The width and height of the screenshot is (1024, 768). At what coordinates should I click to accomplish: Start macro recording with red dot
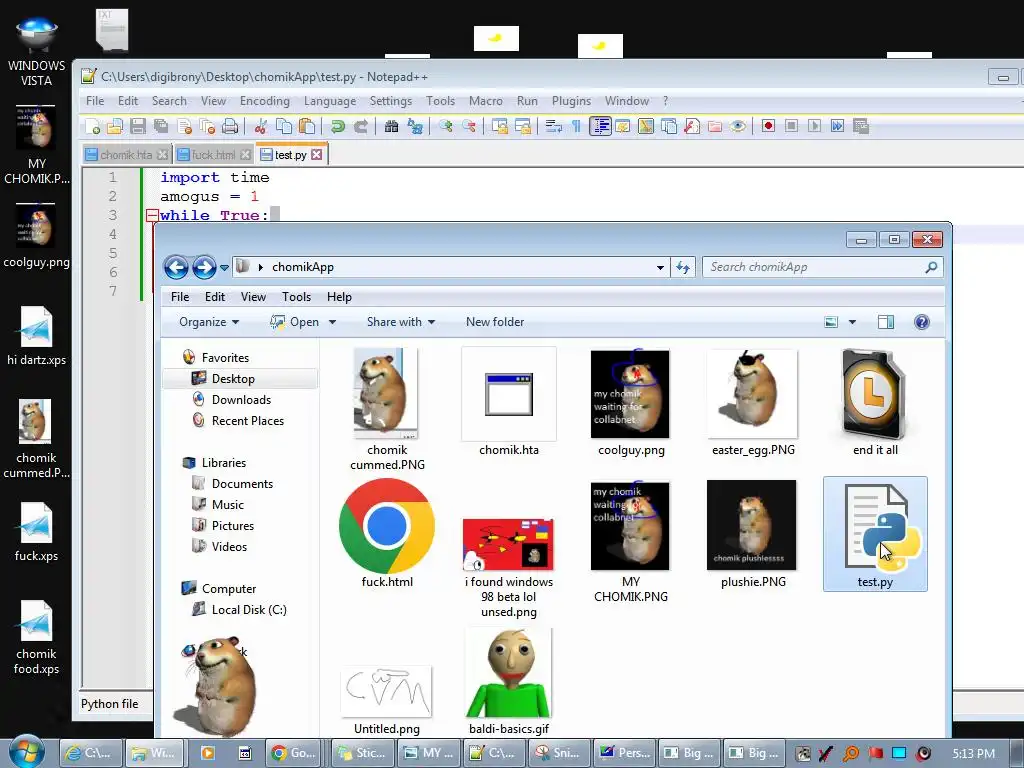(768, 126)
